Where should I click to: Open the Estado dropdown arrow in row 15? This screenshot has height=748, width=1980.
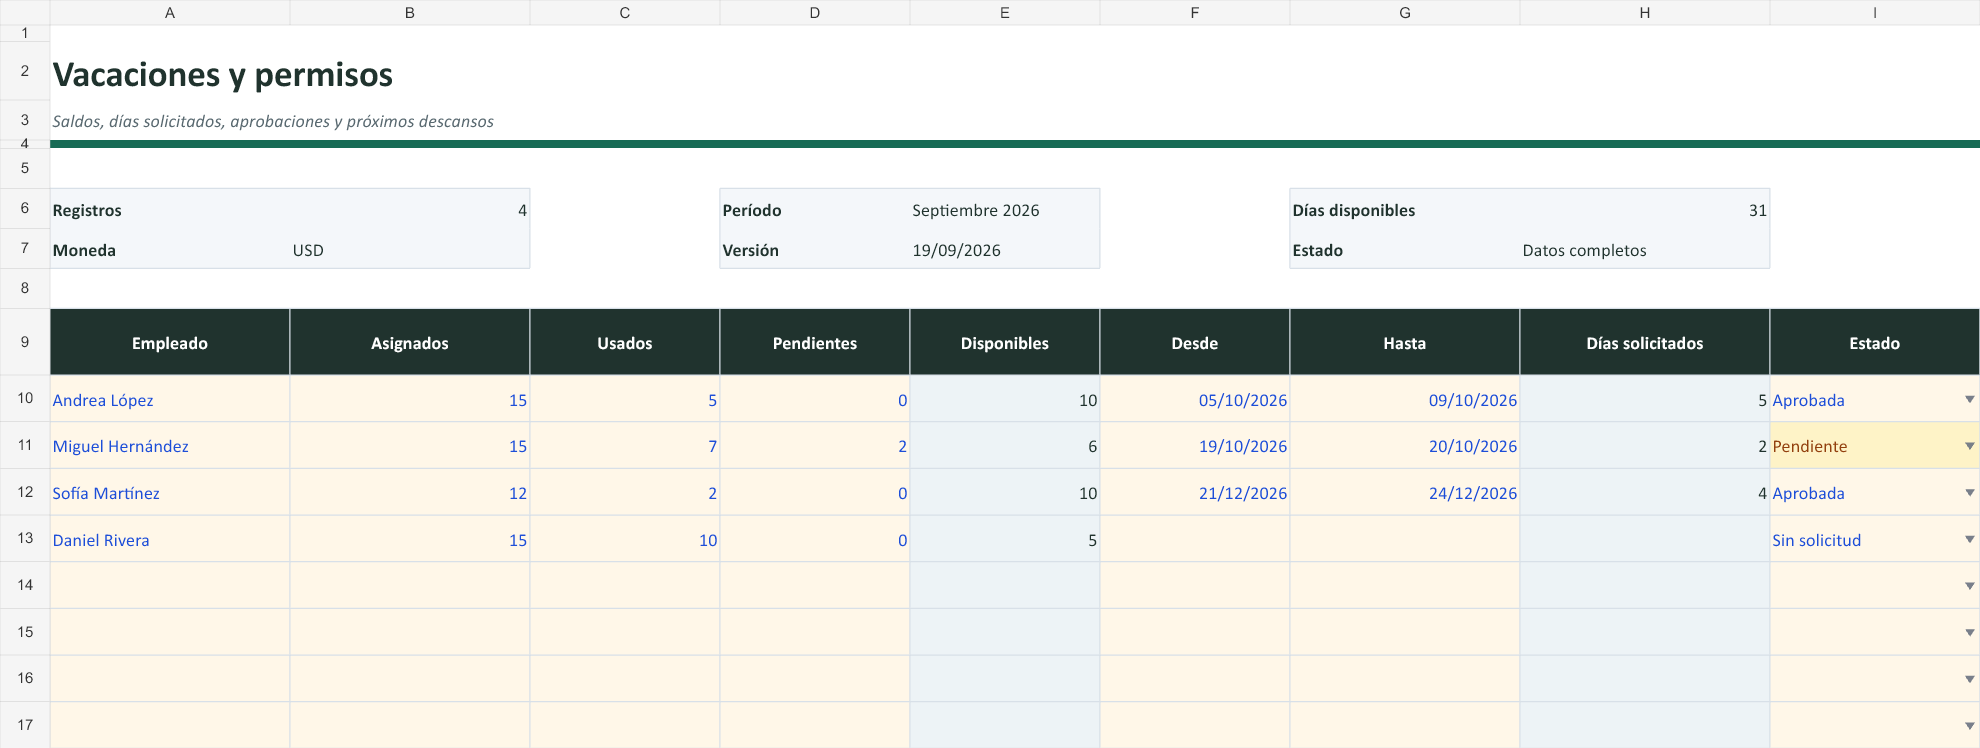[1969, 632]
